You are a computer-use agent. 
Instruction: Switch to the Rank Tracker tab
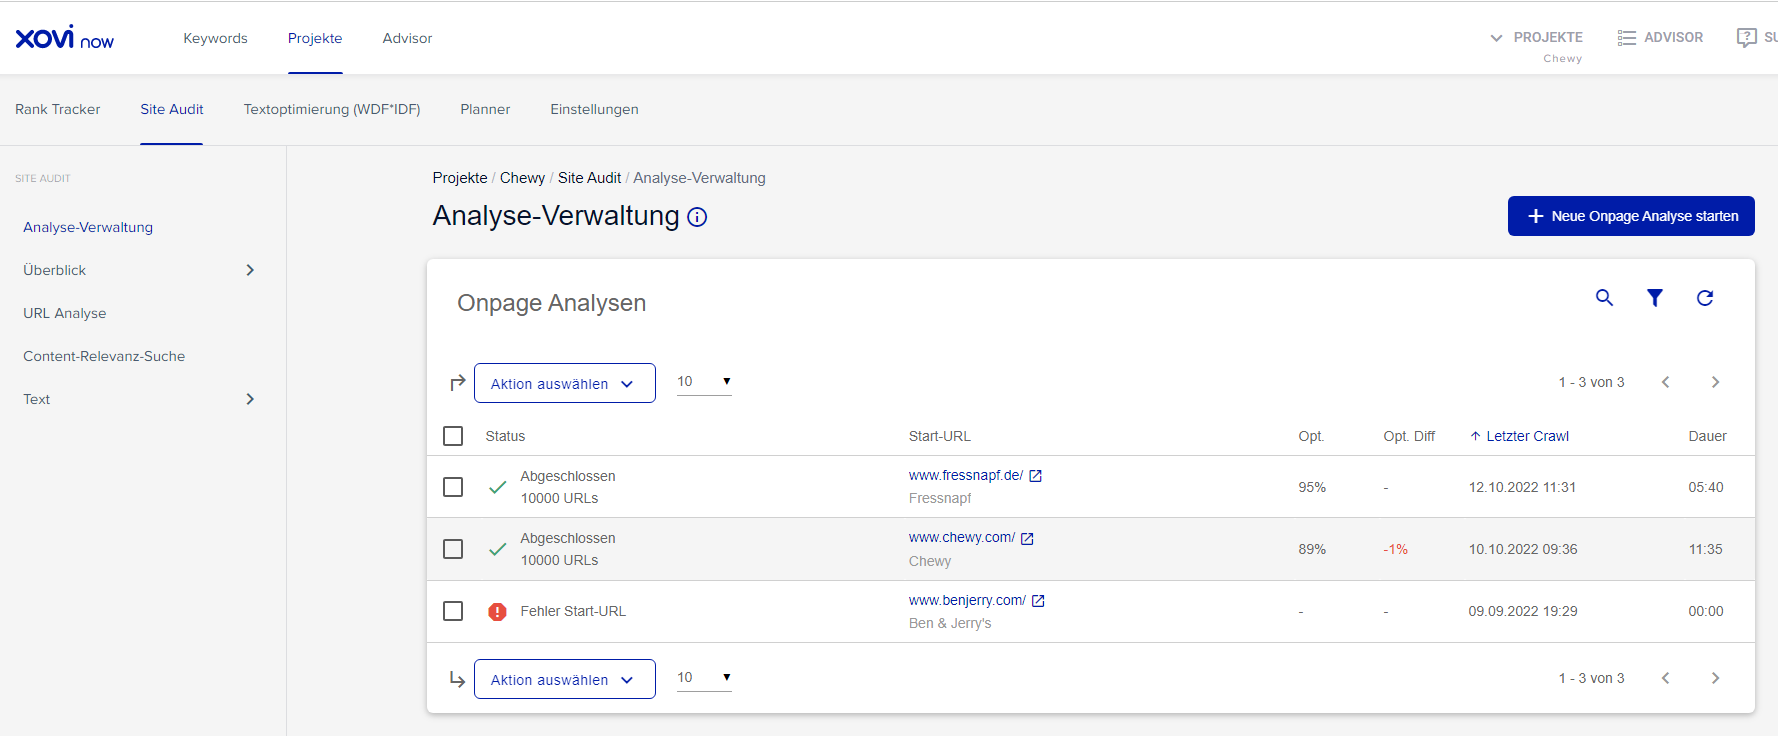point(57,109)
